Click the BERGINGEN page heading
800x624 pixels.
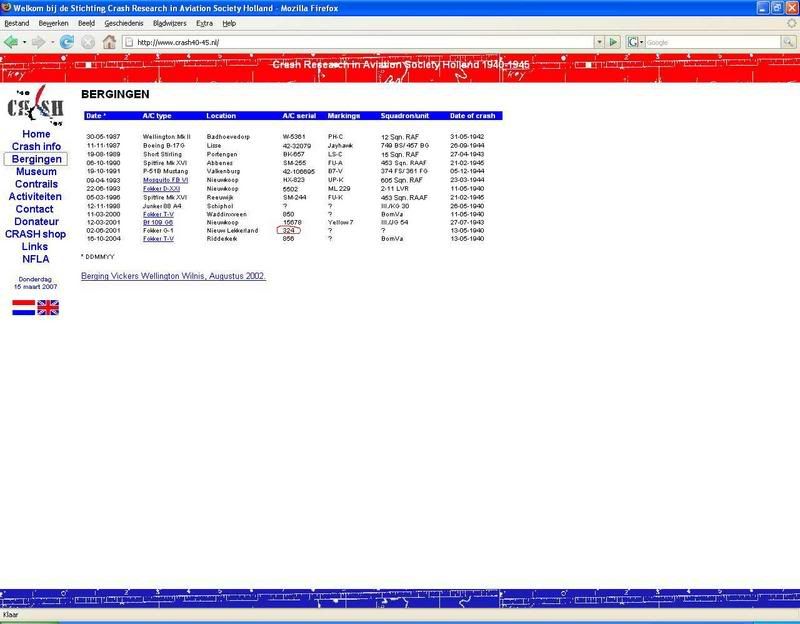tap(115, 94)
